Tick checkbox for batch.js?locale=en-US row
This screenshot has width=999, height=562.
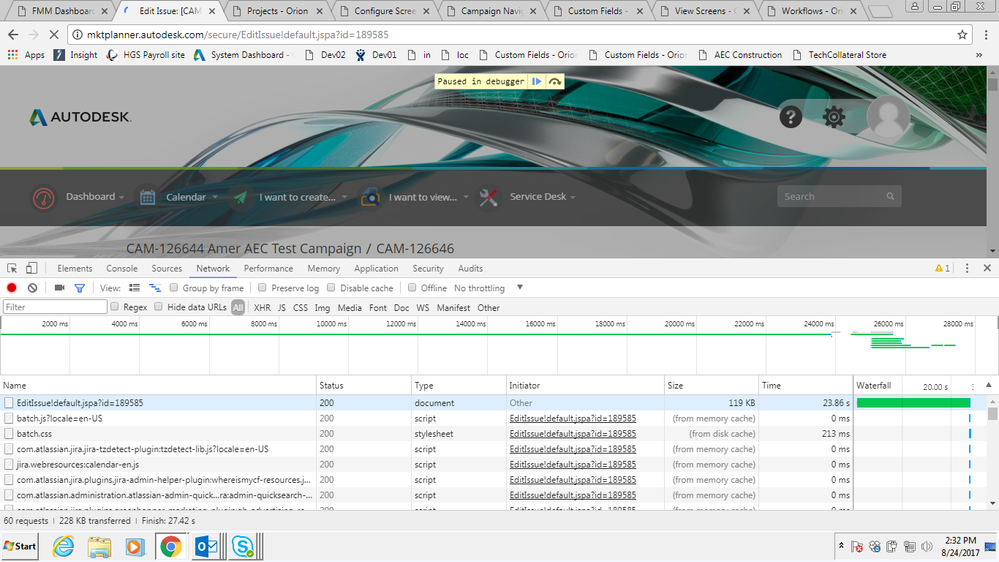tap(8, 418)
